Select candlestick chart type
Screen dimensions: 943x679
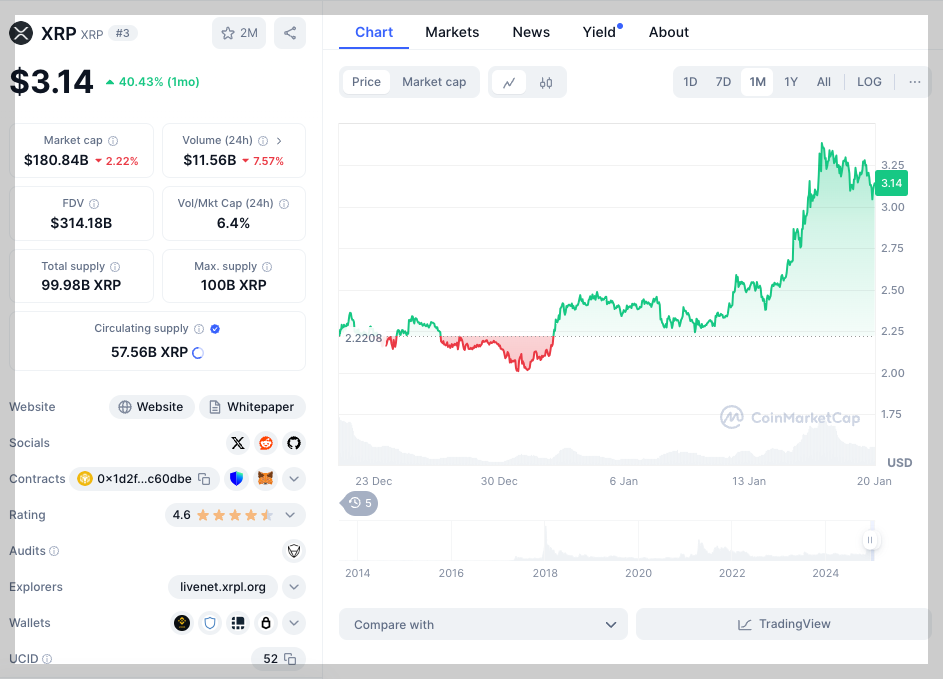pos(546,82)
